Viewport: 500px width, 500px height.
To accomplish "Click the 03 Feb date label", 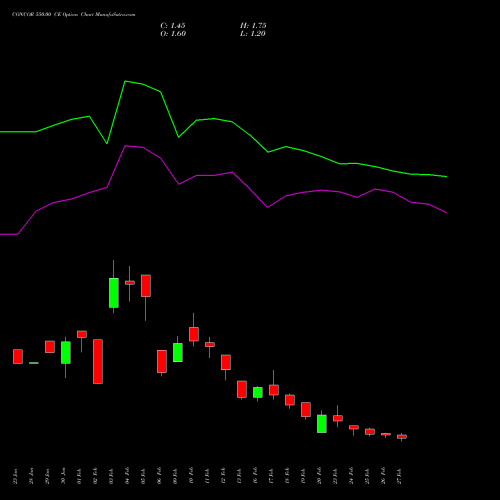I will [x=111, y=476].
